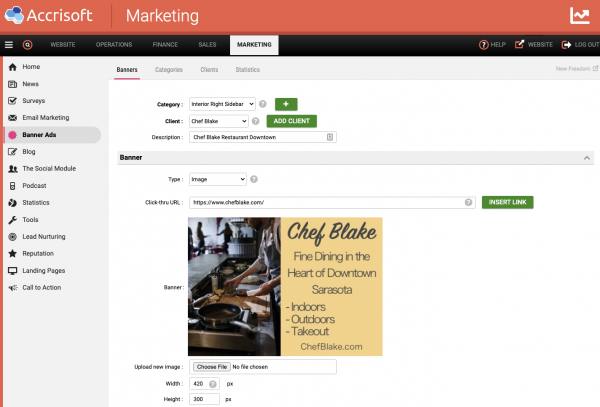Click the Chef Blake banner image

click(285, 287)
